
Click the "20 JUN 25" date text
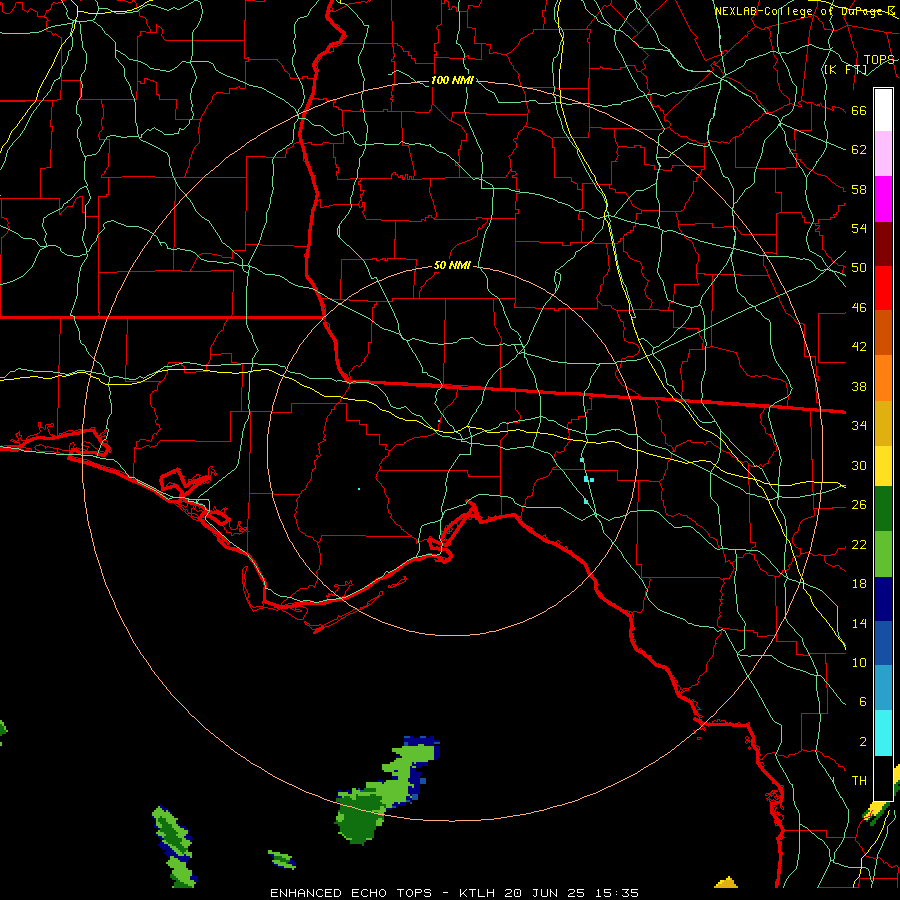pyautogui.click(x=545, y=893)
